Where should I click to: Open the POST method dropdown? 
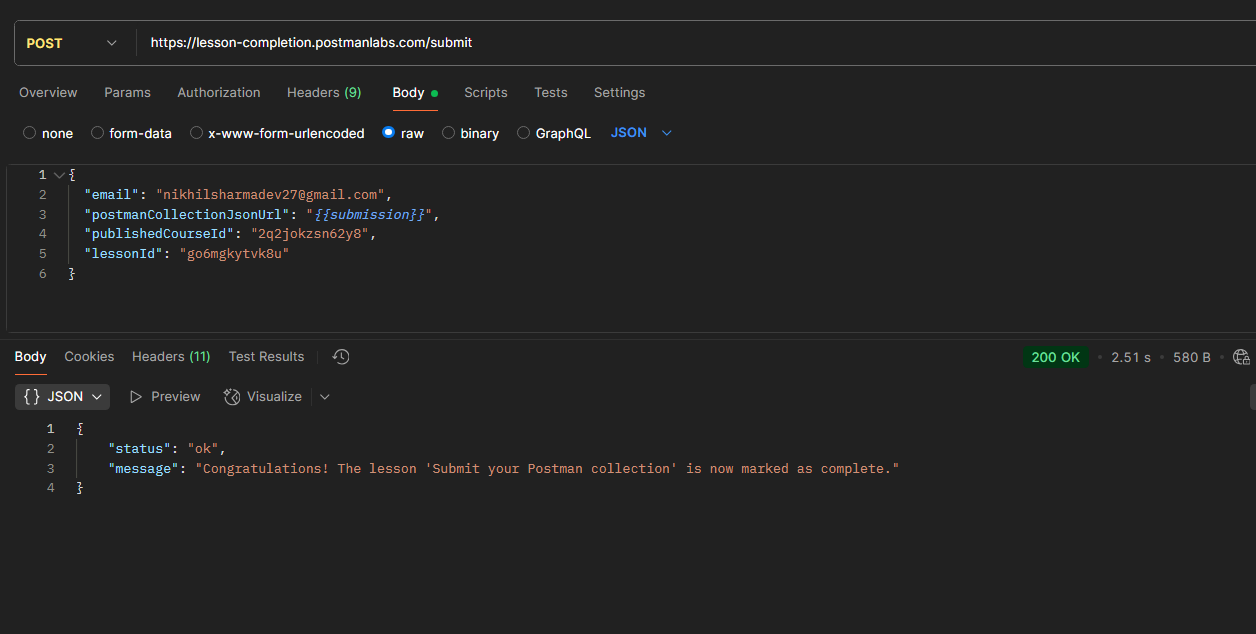click(x=71, y=43)
